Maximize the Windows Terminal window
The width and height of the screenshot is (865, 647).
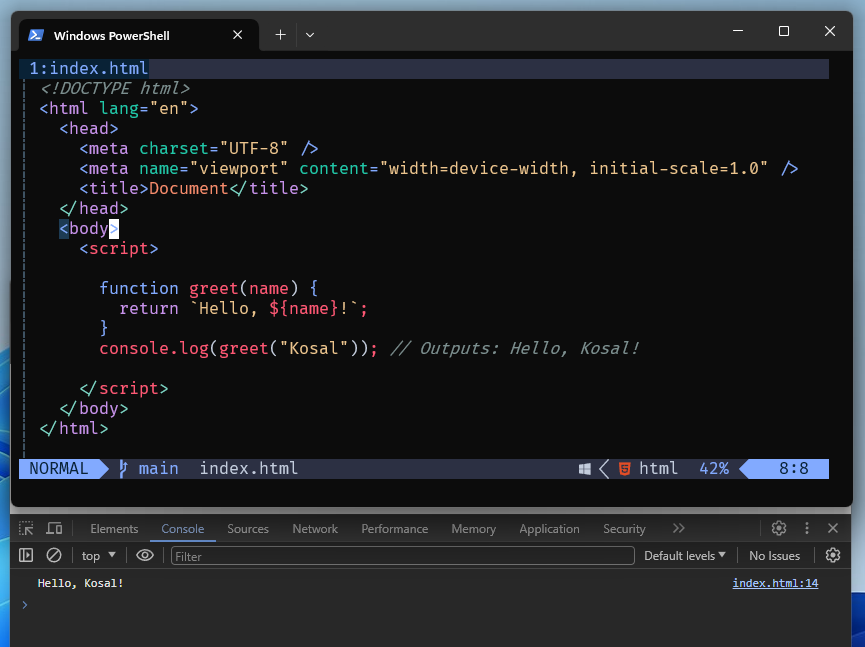(783, 31)
